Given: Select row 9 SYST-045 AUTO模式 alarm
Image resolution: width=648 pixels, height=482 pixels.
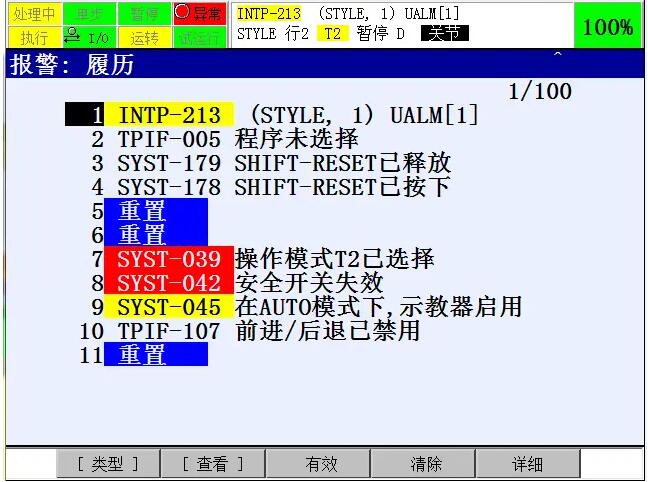Looking at the screenshot, I should (306, 307).
